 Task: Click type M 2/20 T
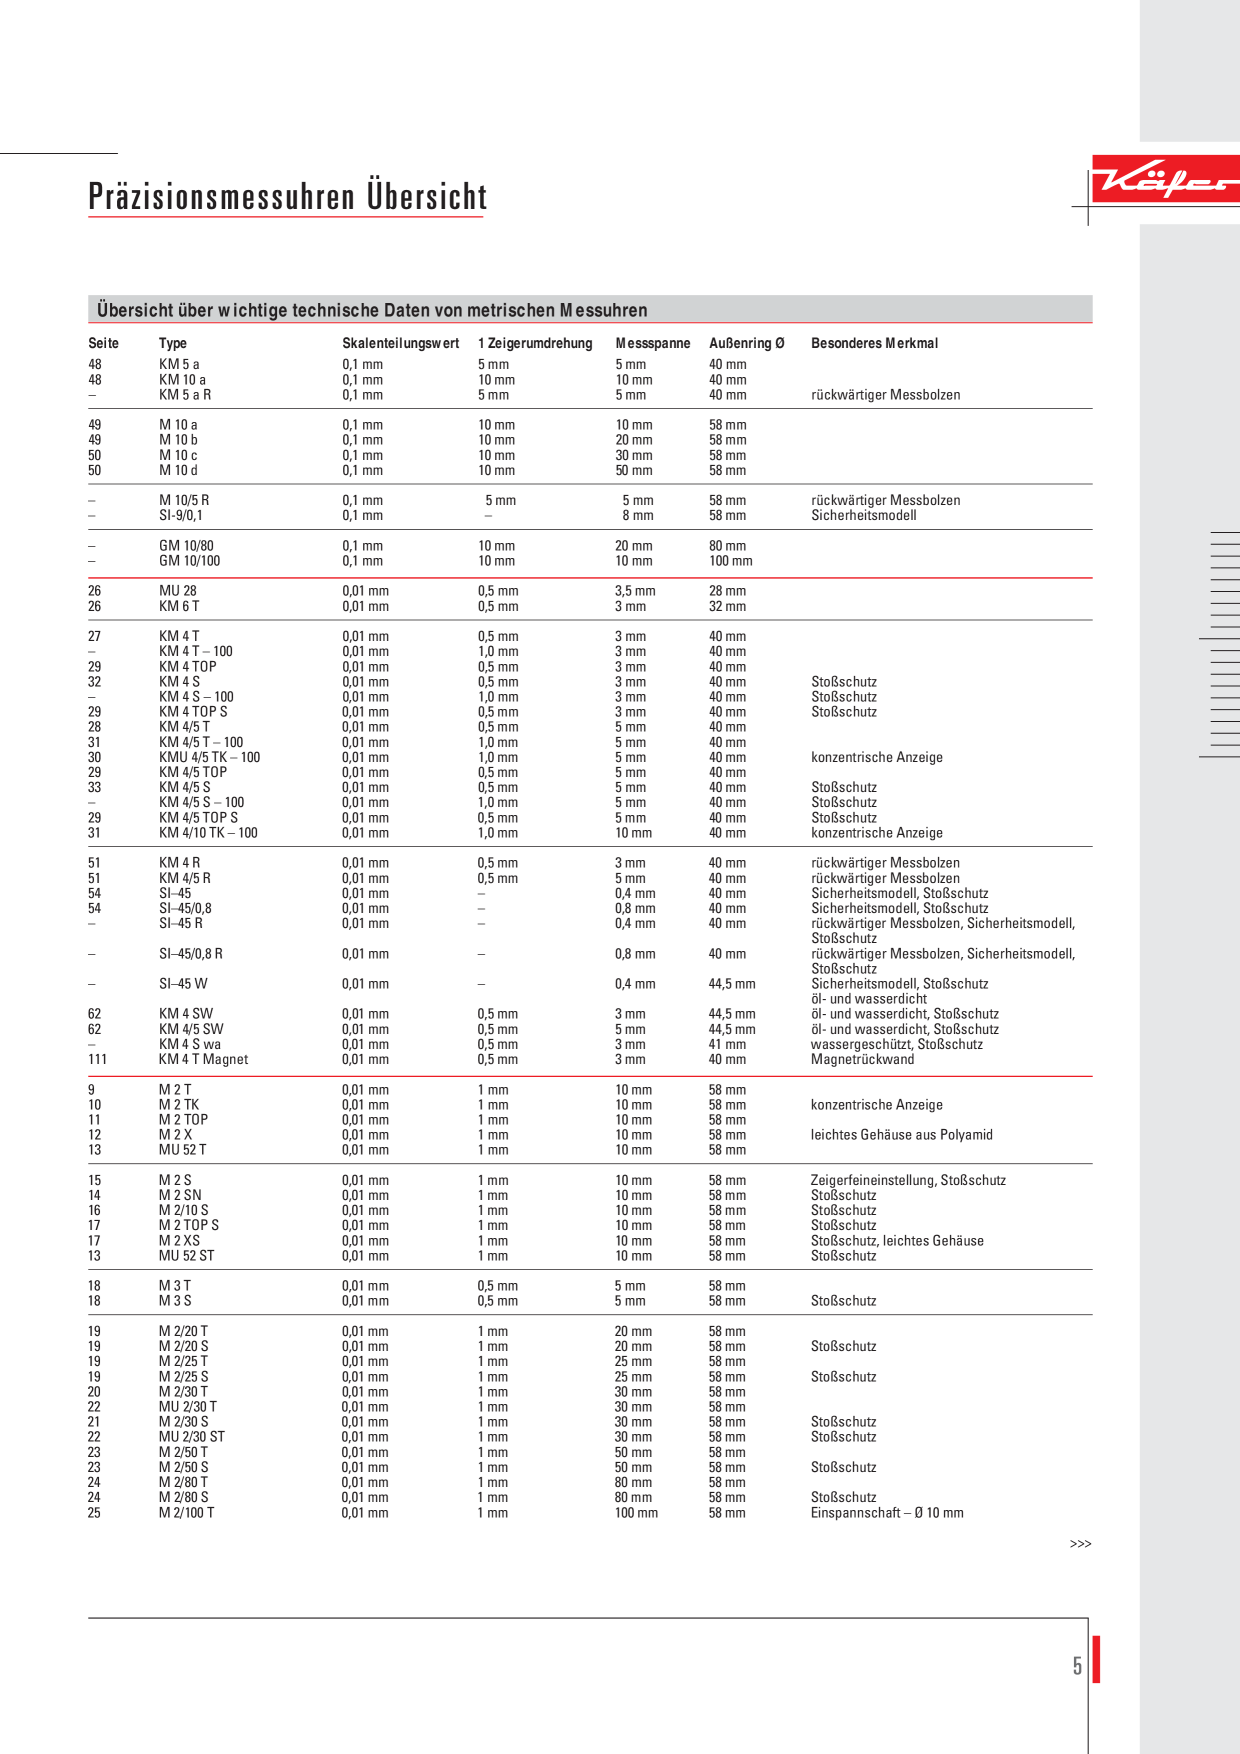183,1332
